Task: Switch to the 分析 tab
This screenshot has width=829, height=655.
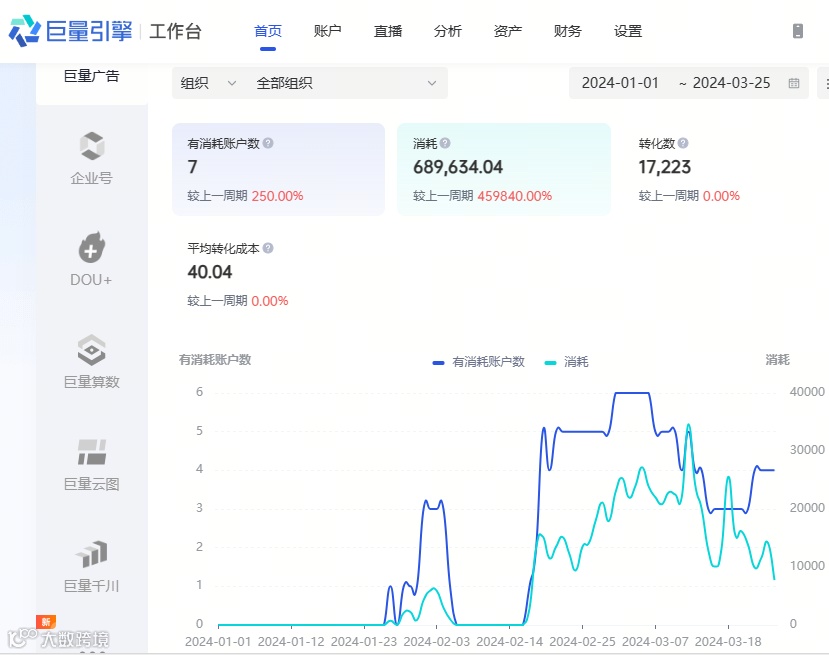Action: coord(448,31)
